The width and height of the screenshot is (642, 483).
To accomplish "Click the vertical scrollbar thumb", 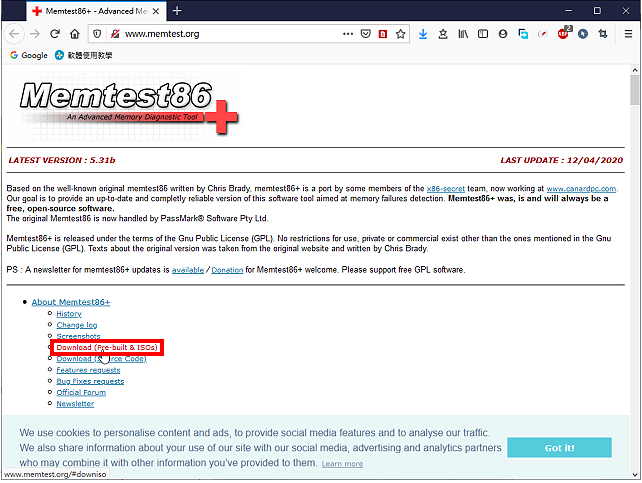I will click(635, 90).
